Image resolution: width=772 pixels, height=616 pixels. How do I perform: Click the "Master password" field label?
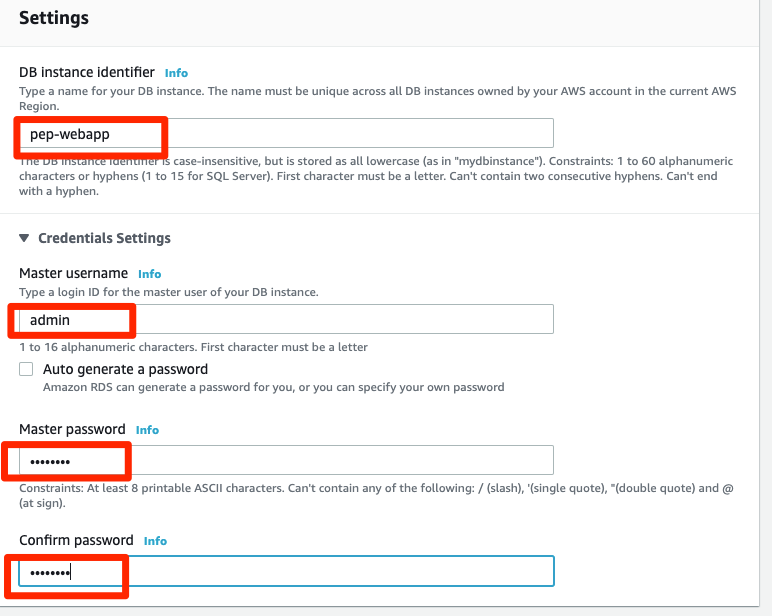[x=72, y=429]
